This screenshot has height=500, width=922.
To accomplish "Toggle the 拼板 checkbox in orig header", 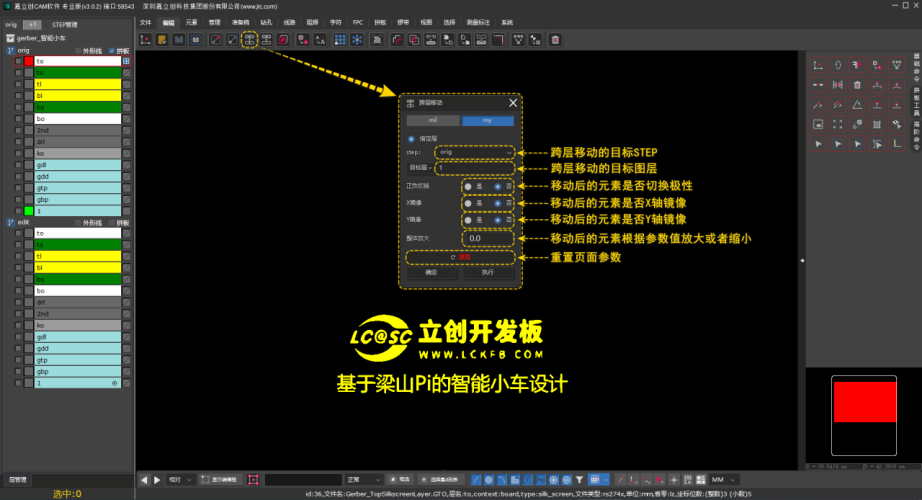I will (x=112, y=51).
